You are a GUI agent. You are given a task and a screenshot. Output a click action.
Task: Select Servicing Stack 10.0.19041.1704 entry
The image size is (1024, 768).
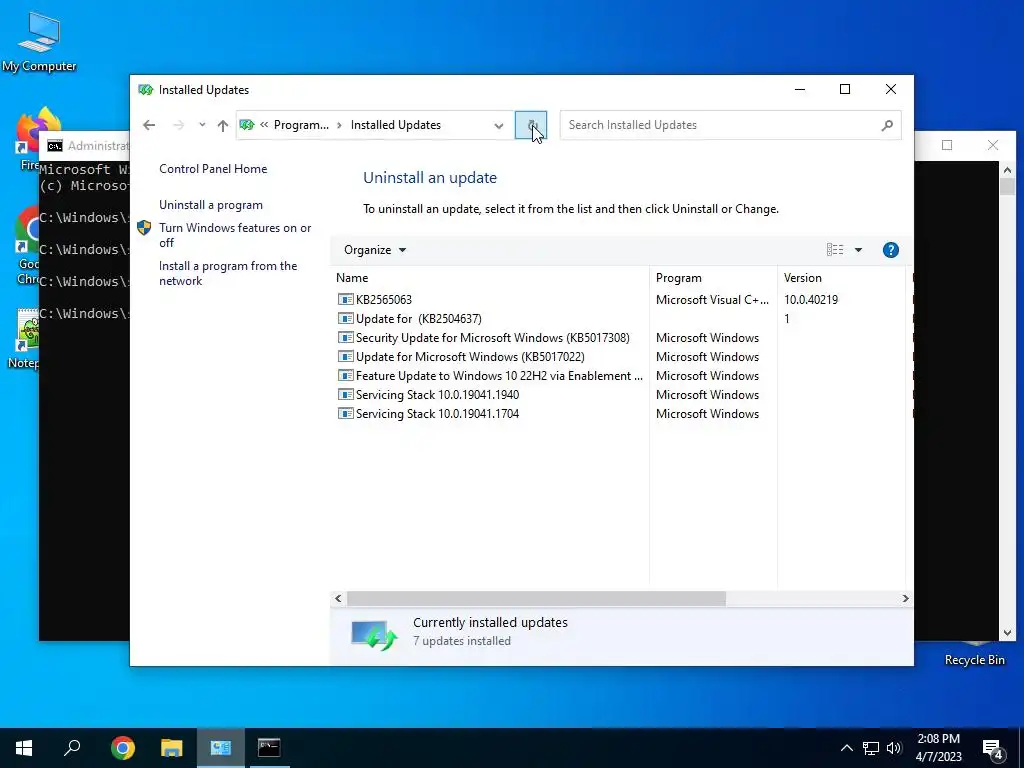coord(620,413)
